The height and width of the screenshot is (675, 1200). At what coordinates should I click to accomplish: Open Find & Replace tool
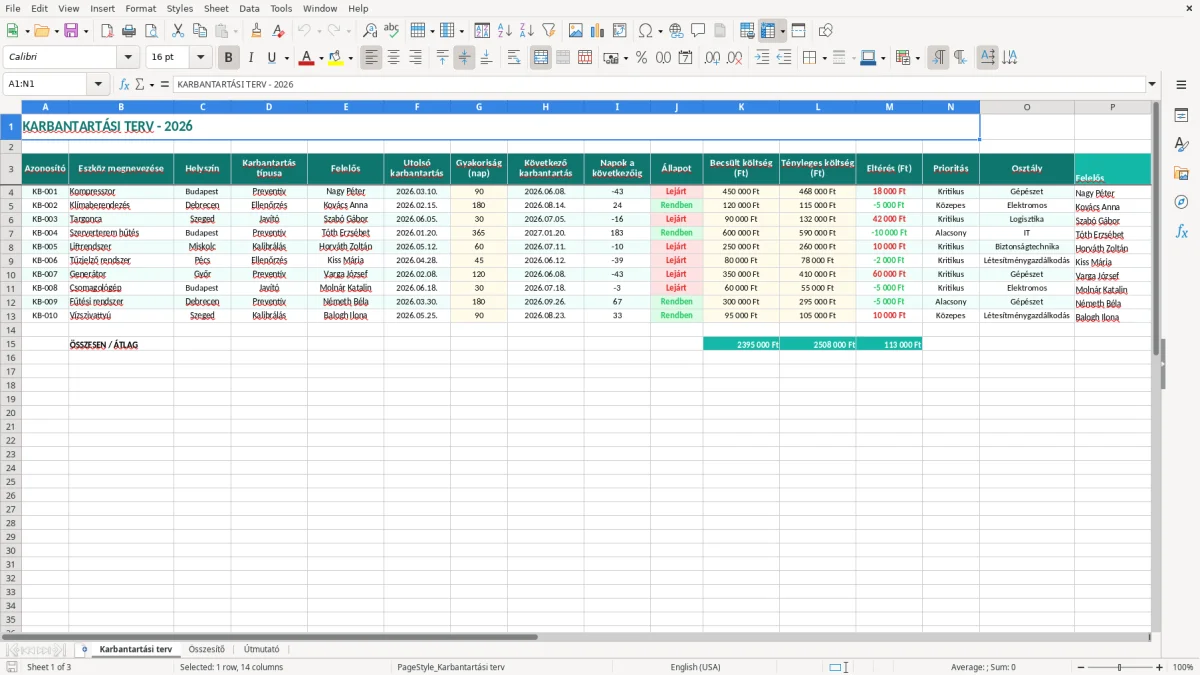370,31
